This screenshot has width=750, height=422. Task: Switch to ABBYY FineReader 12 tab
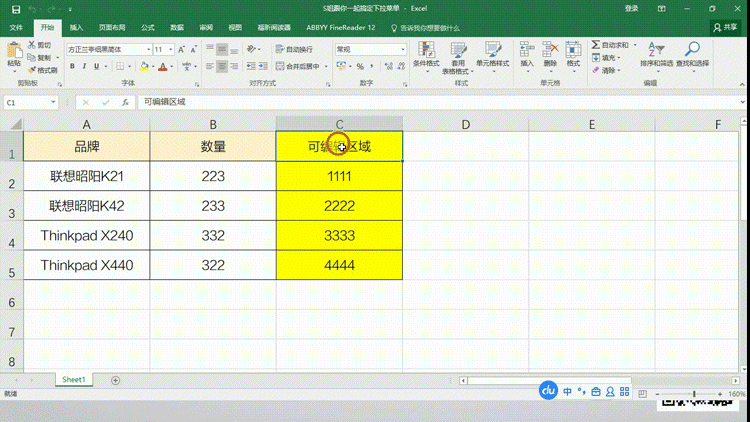click(x=341, y=28)
